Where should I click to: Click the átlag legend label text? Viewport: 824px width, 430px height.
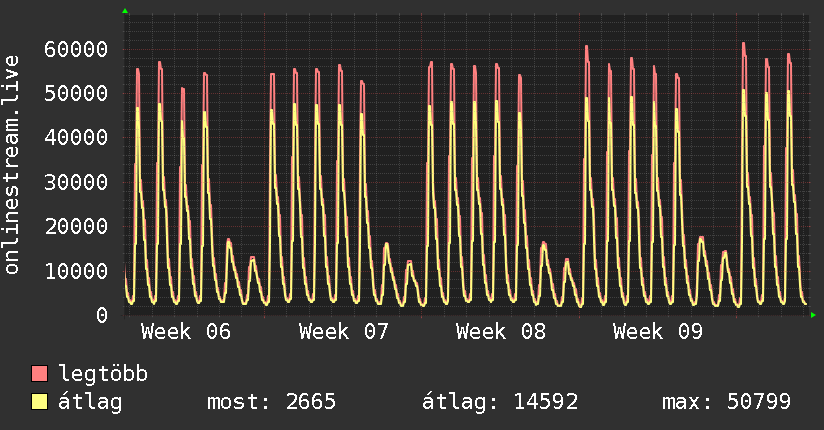coord(89,402)
